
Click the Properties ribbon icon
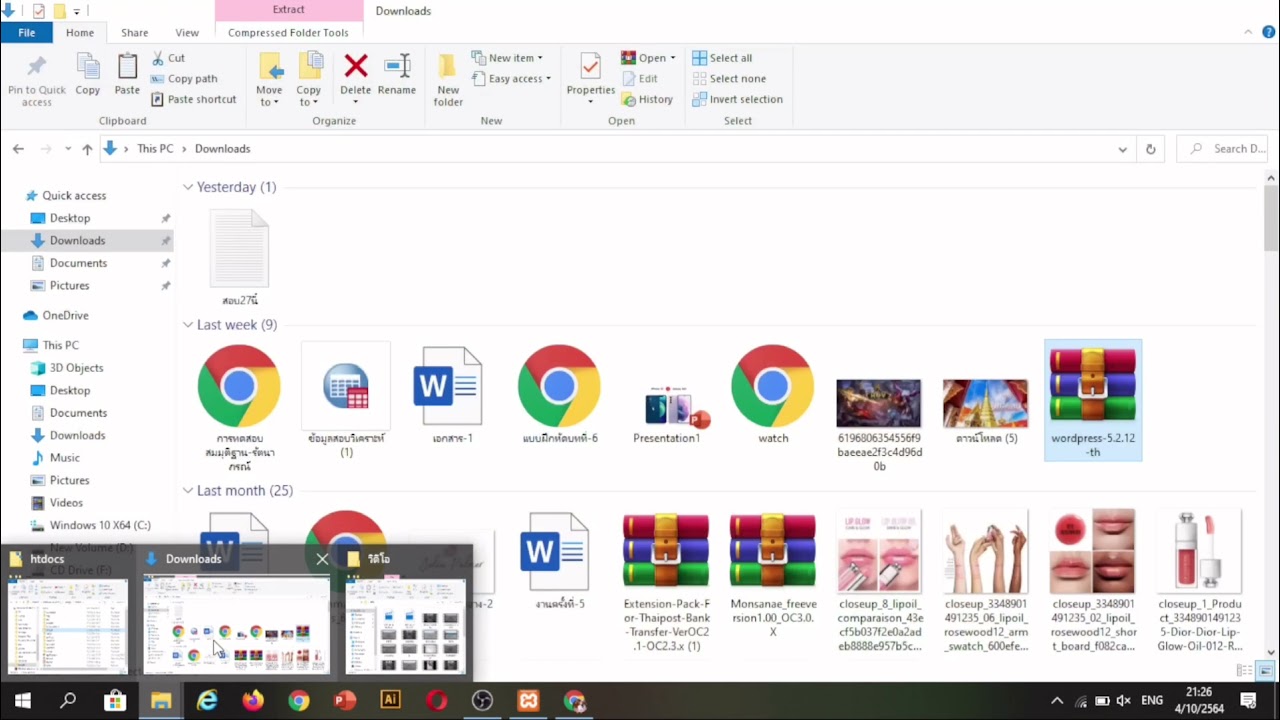click(x=591, y=67)
